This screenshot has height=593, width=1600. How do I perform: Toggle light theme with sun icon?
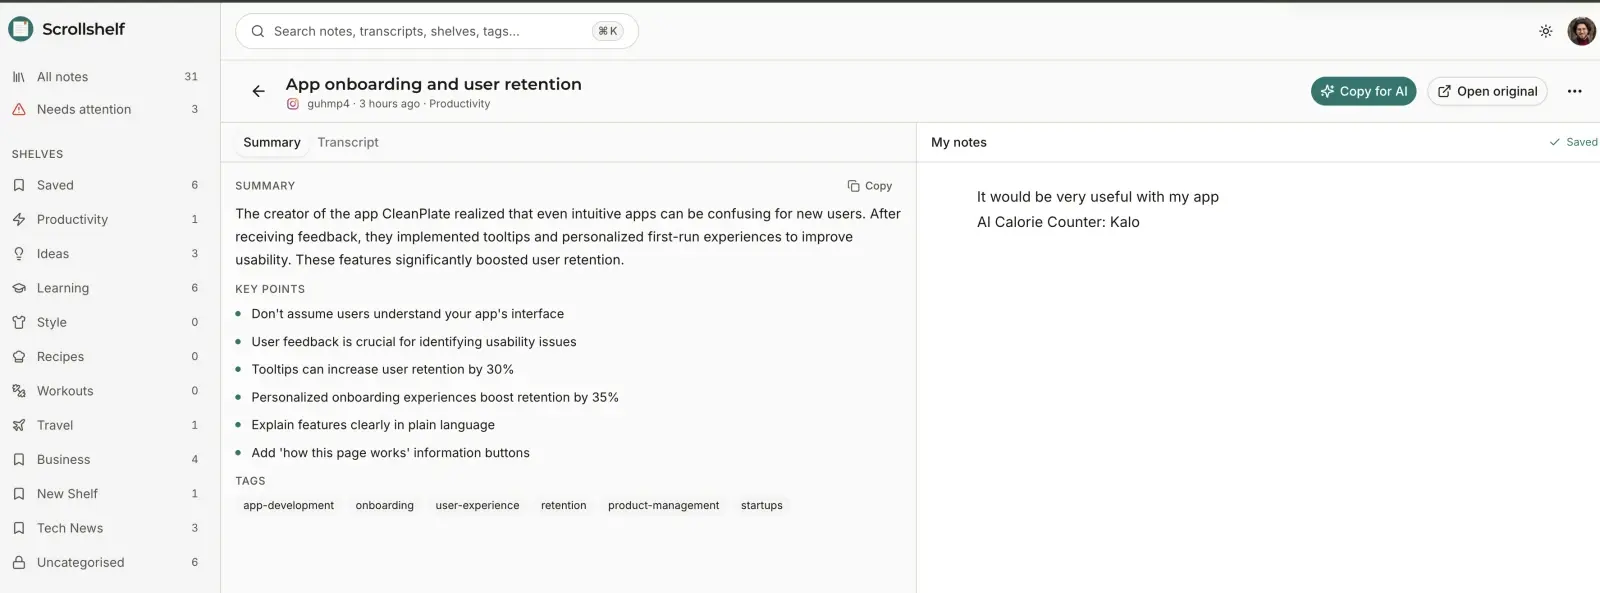(1545, 31)
